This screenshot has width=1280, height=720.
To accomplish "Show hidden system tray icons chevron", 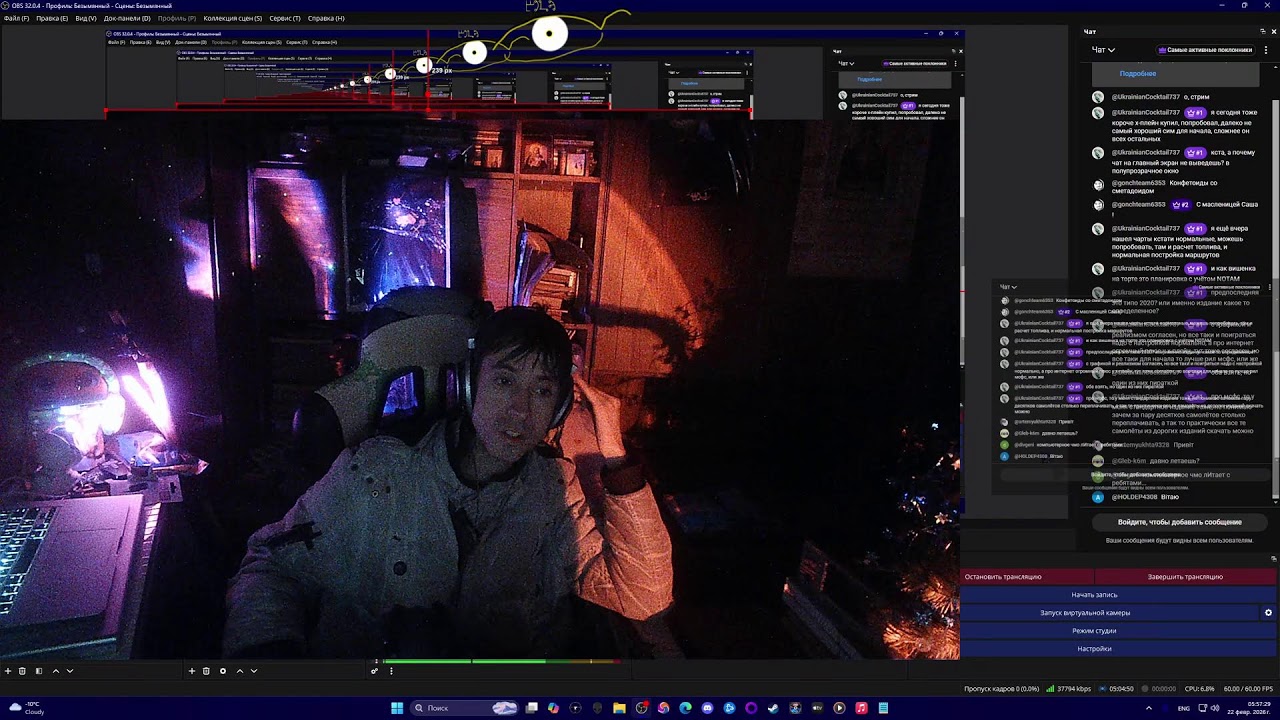I will click(x=1148, y=708).
